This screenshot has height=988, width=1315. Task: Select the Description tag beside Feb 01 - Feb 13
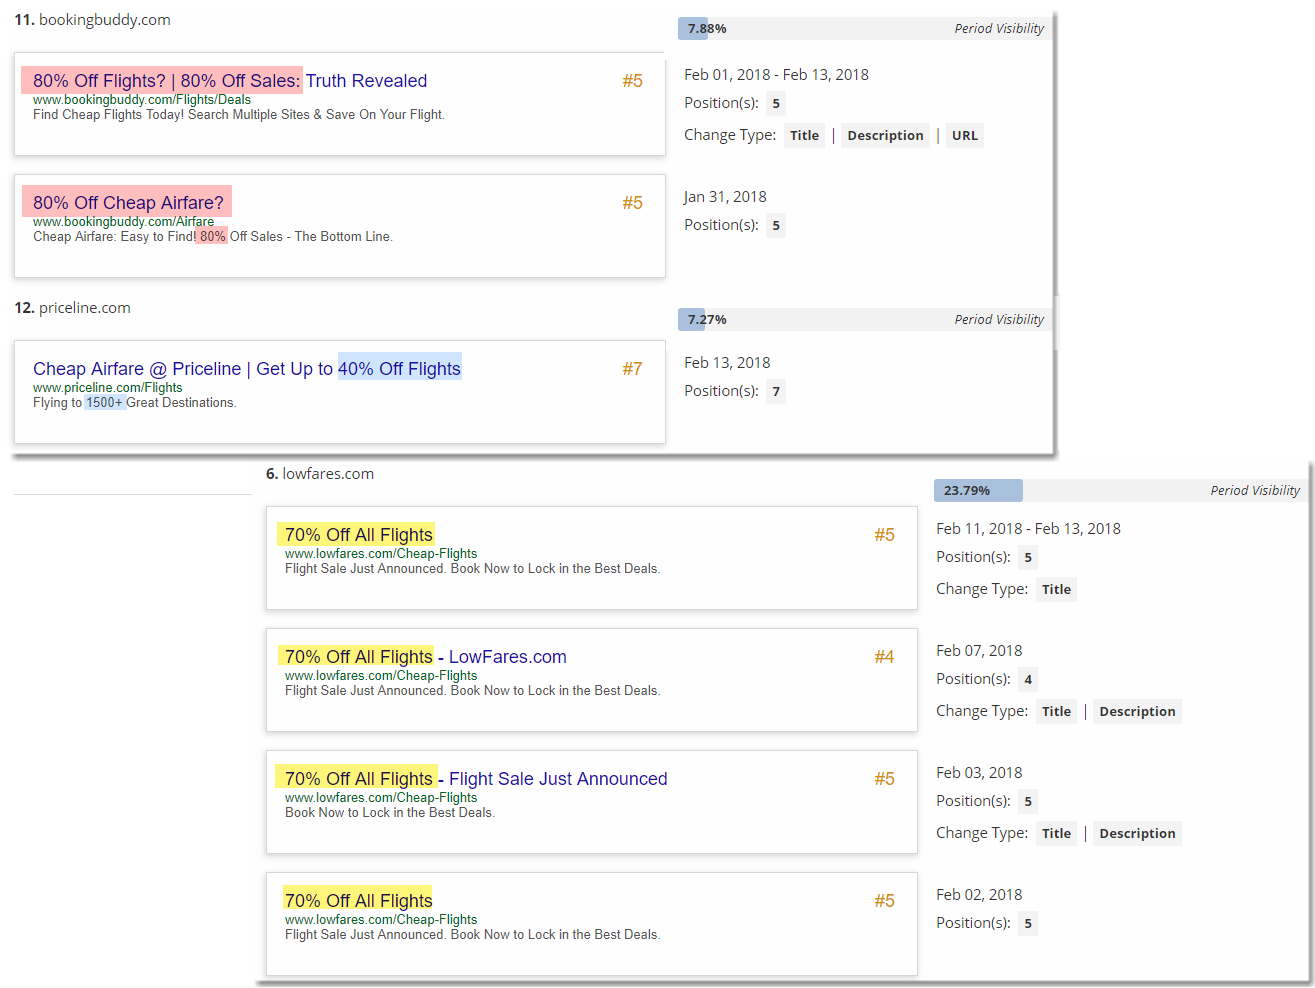[885, 136]
